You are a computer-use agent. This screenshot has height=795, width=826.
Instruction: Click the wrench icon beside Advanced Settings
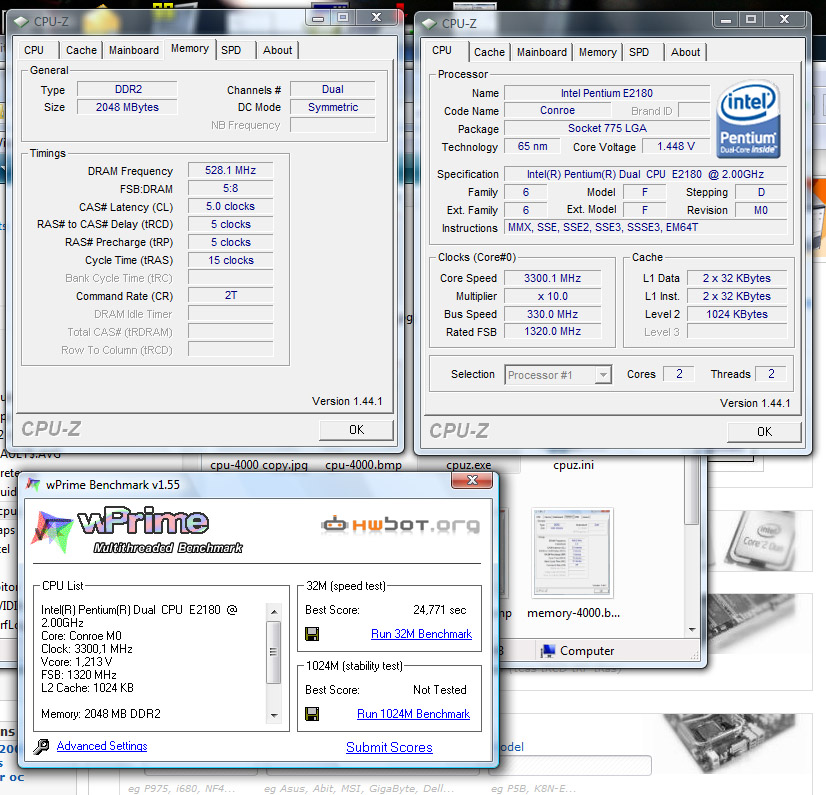[41, 746]
